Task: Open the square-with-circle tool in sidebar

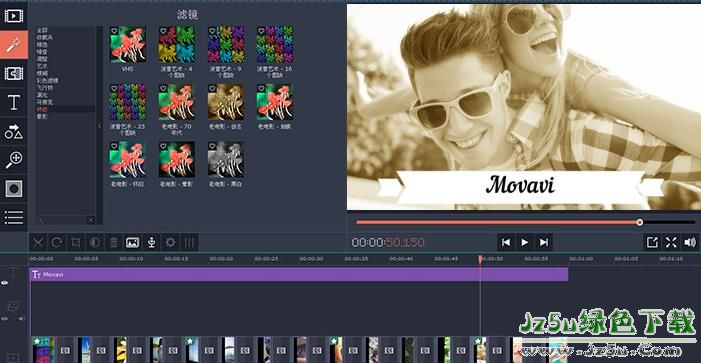Action: click(x=13, y=189)
